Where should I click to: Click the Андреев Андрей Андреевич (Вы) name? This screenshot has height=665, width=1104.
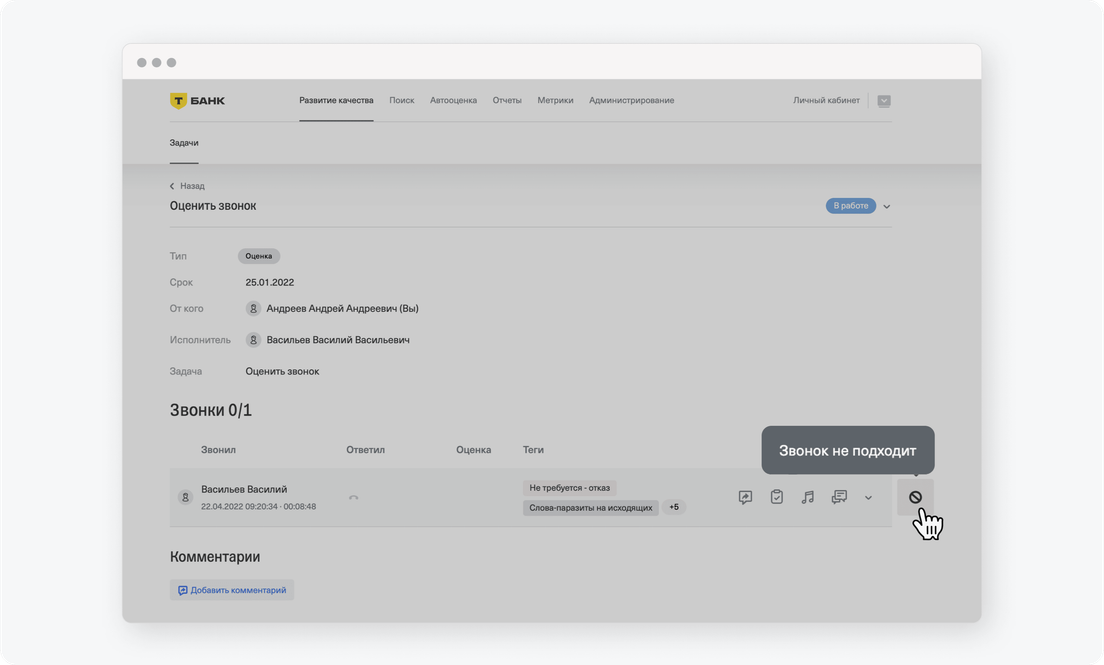click(342, 309)
